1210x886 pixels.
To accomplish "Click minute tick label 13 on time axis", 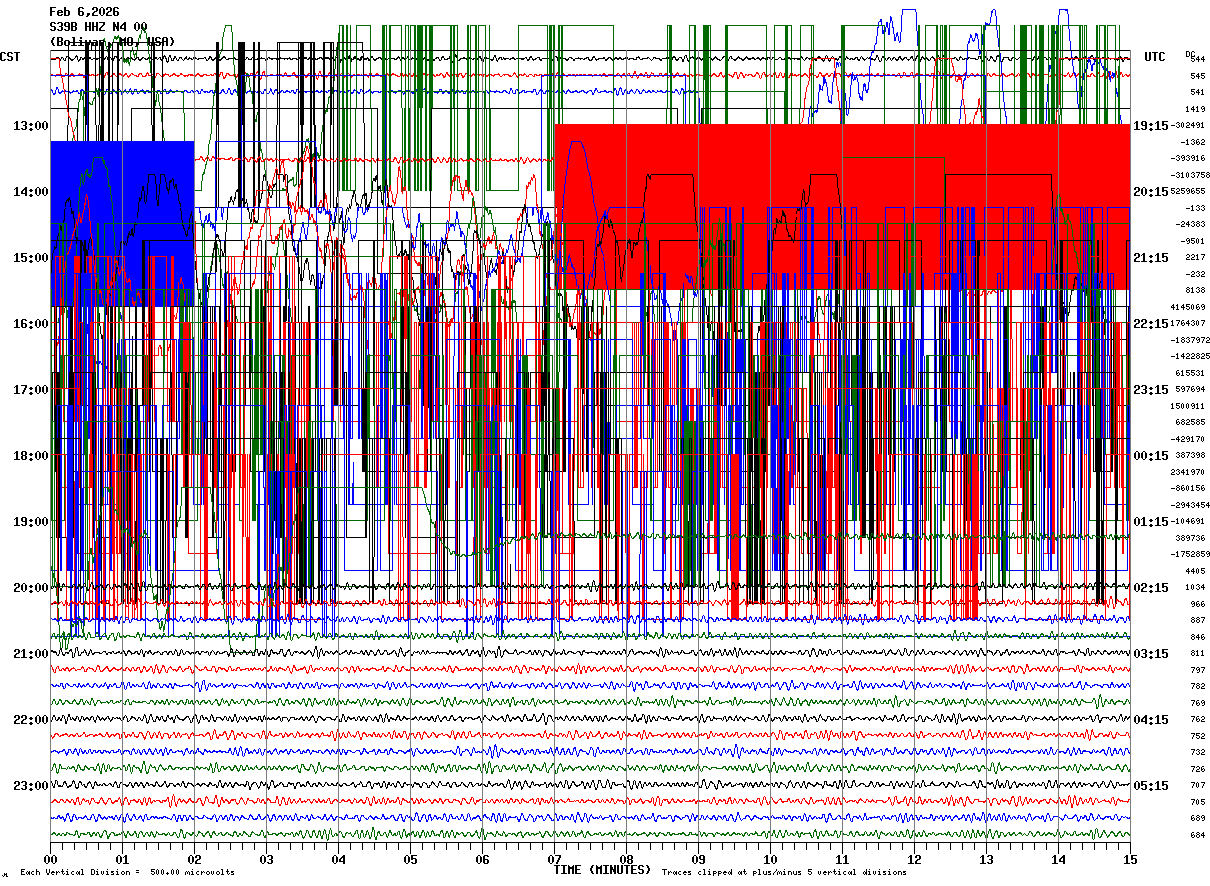I will click(986, 859).
